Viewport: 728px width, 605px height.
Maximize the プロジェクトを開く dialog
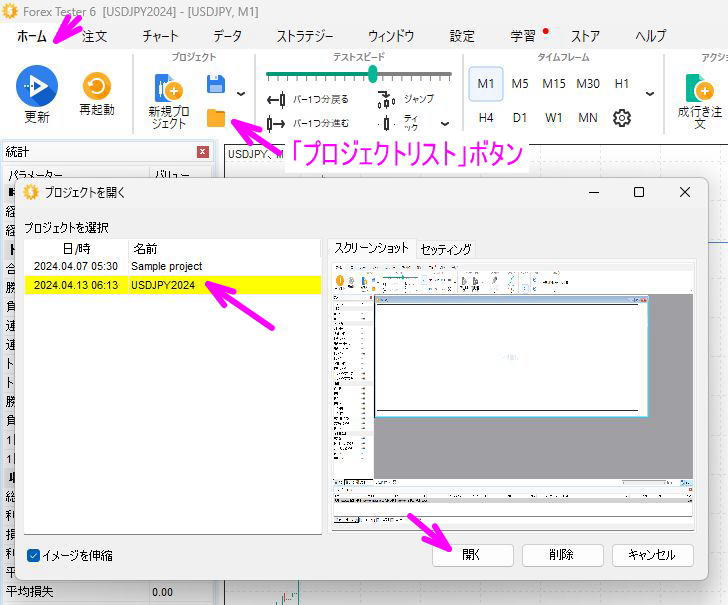[639, 192]
